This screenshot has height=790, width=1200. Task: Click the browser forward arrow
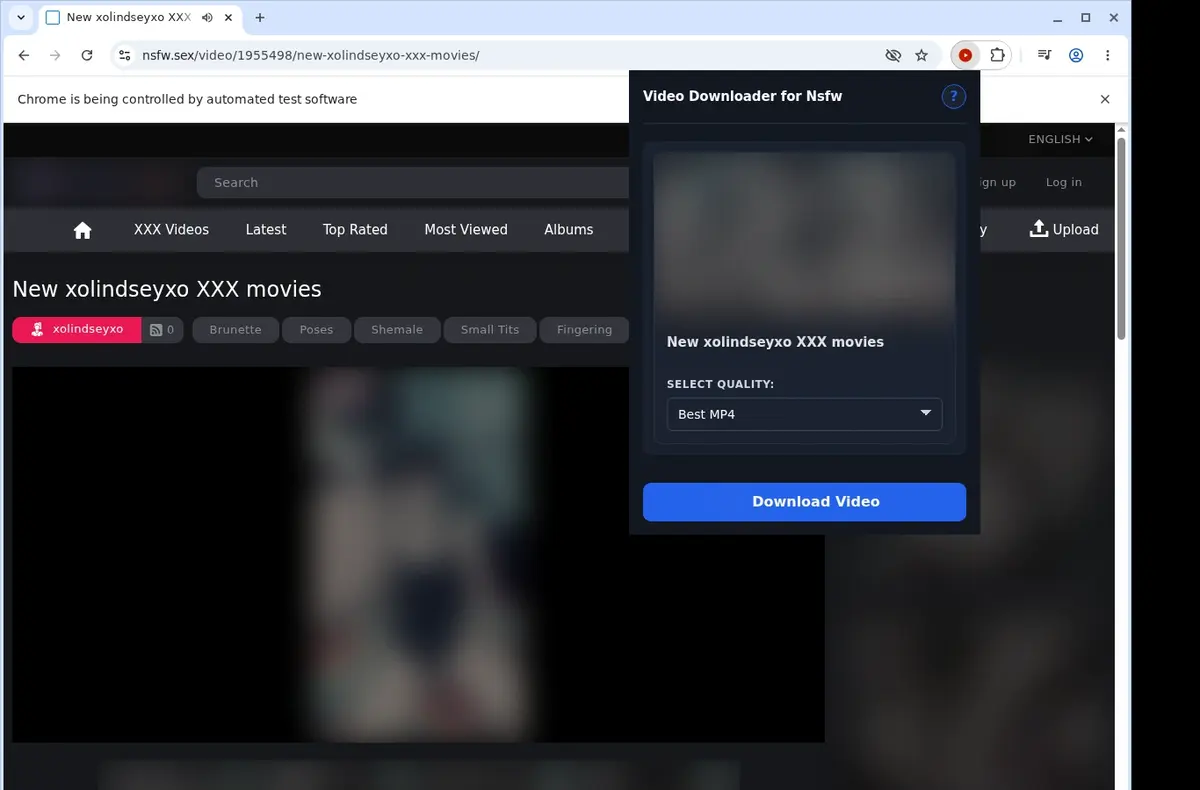point(55,56)
